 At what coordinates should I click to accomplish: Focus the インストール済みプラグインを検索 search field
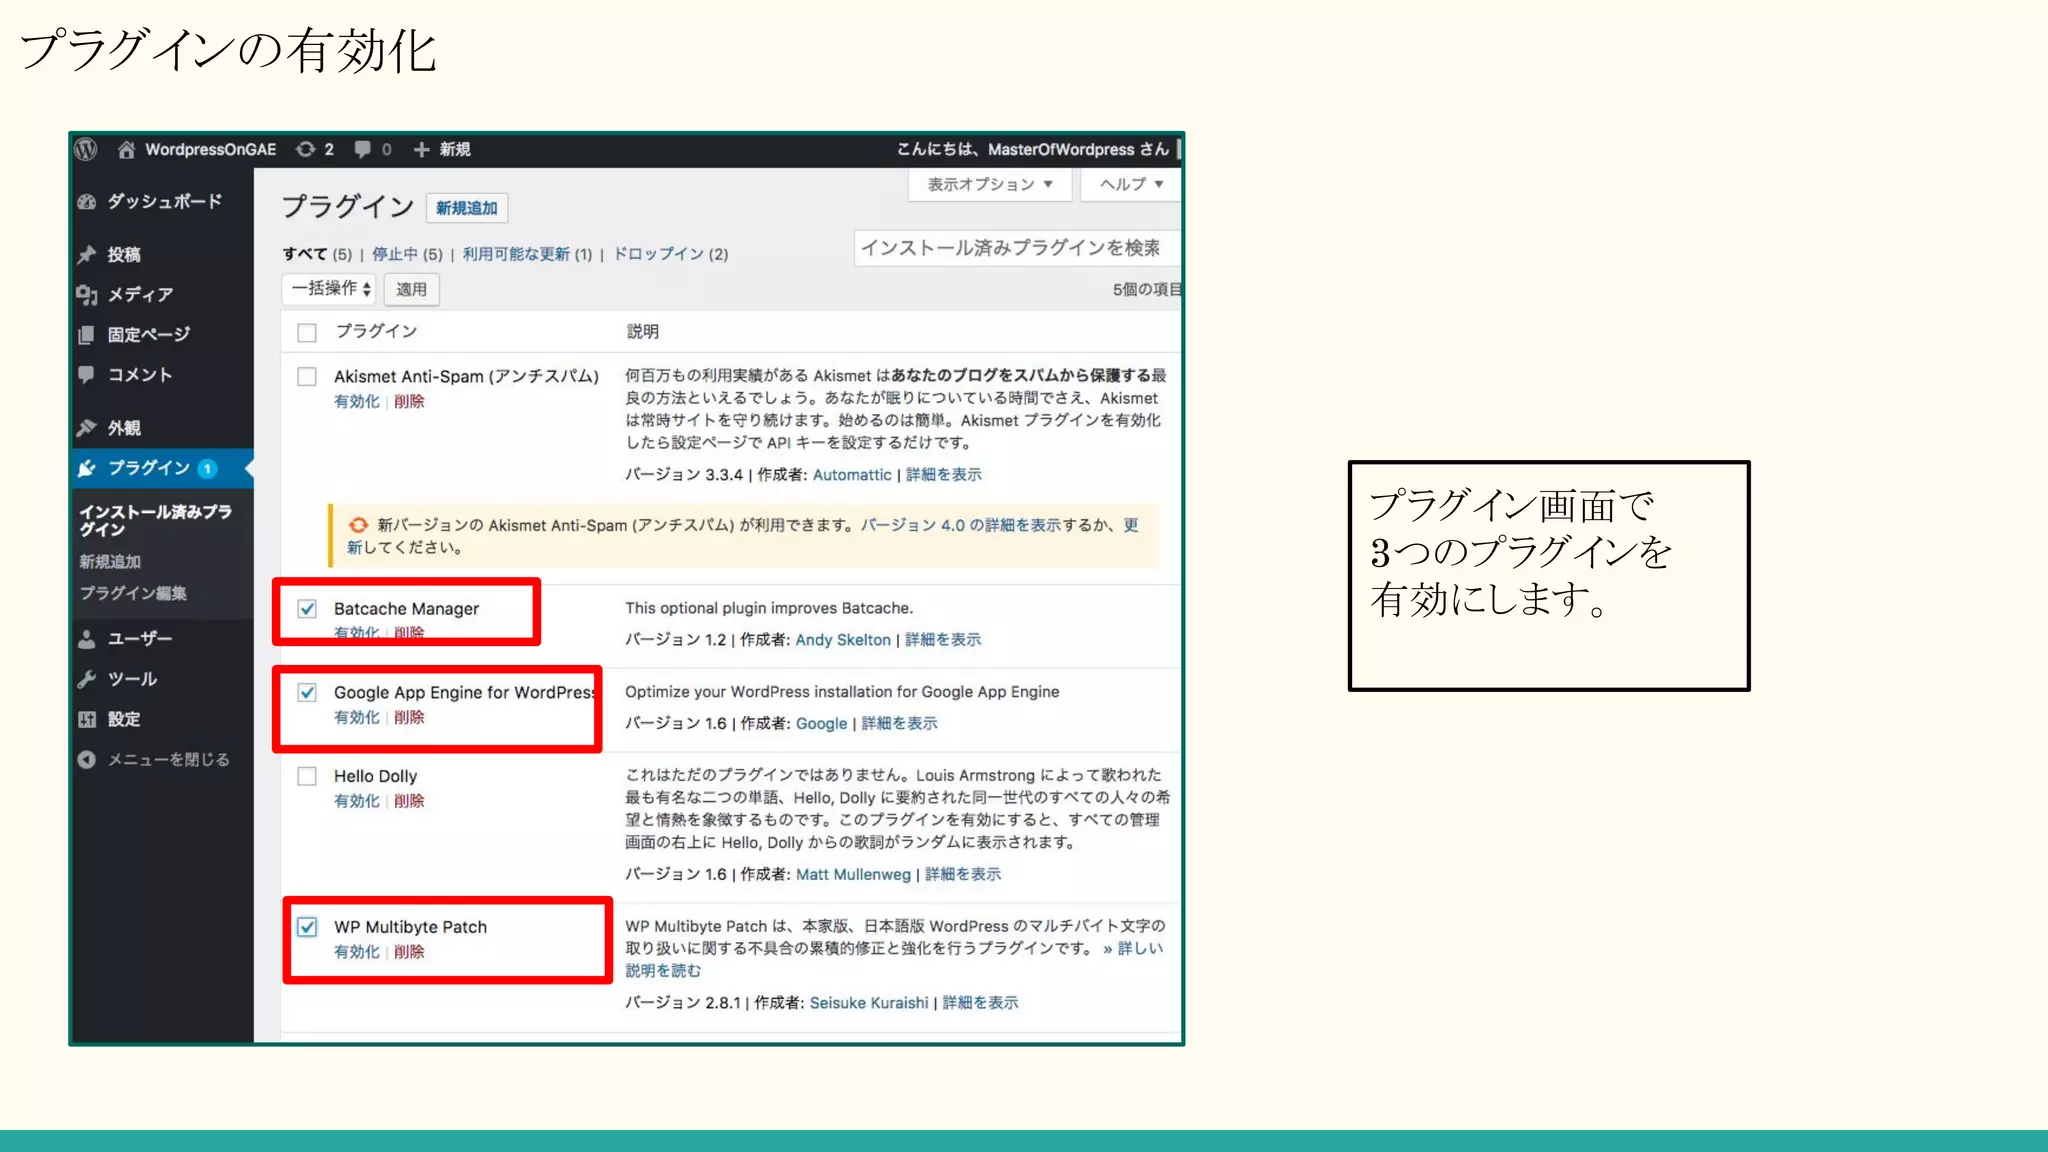[x=1017, y=248]
